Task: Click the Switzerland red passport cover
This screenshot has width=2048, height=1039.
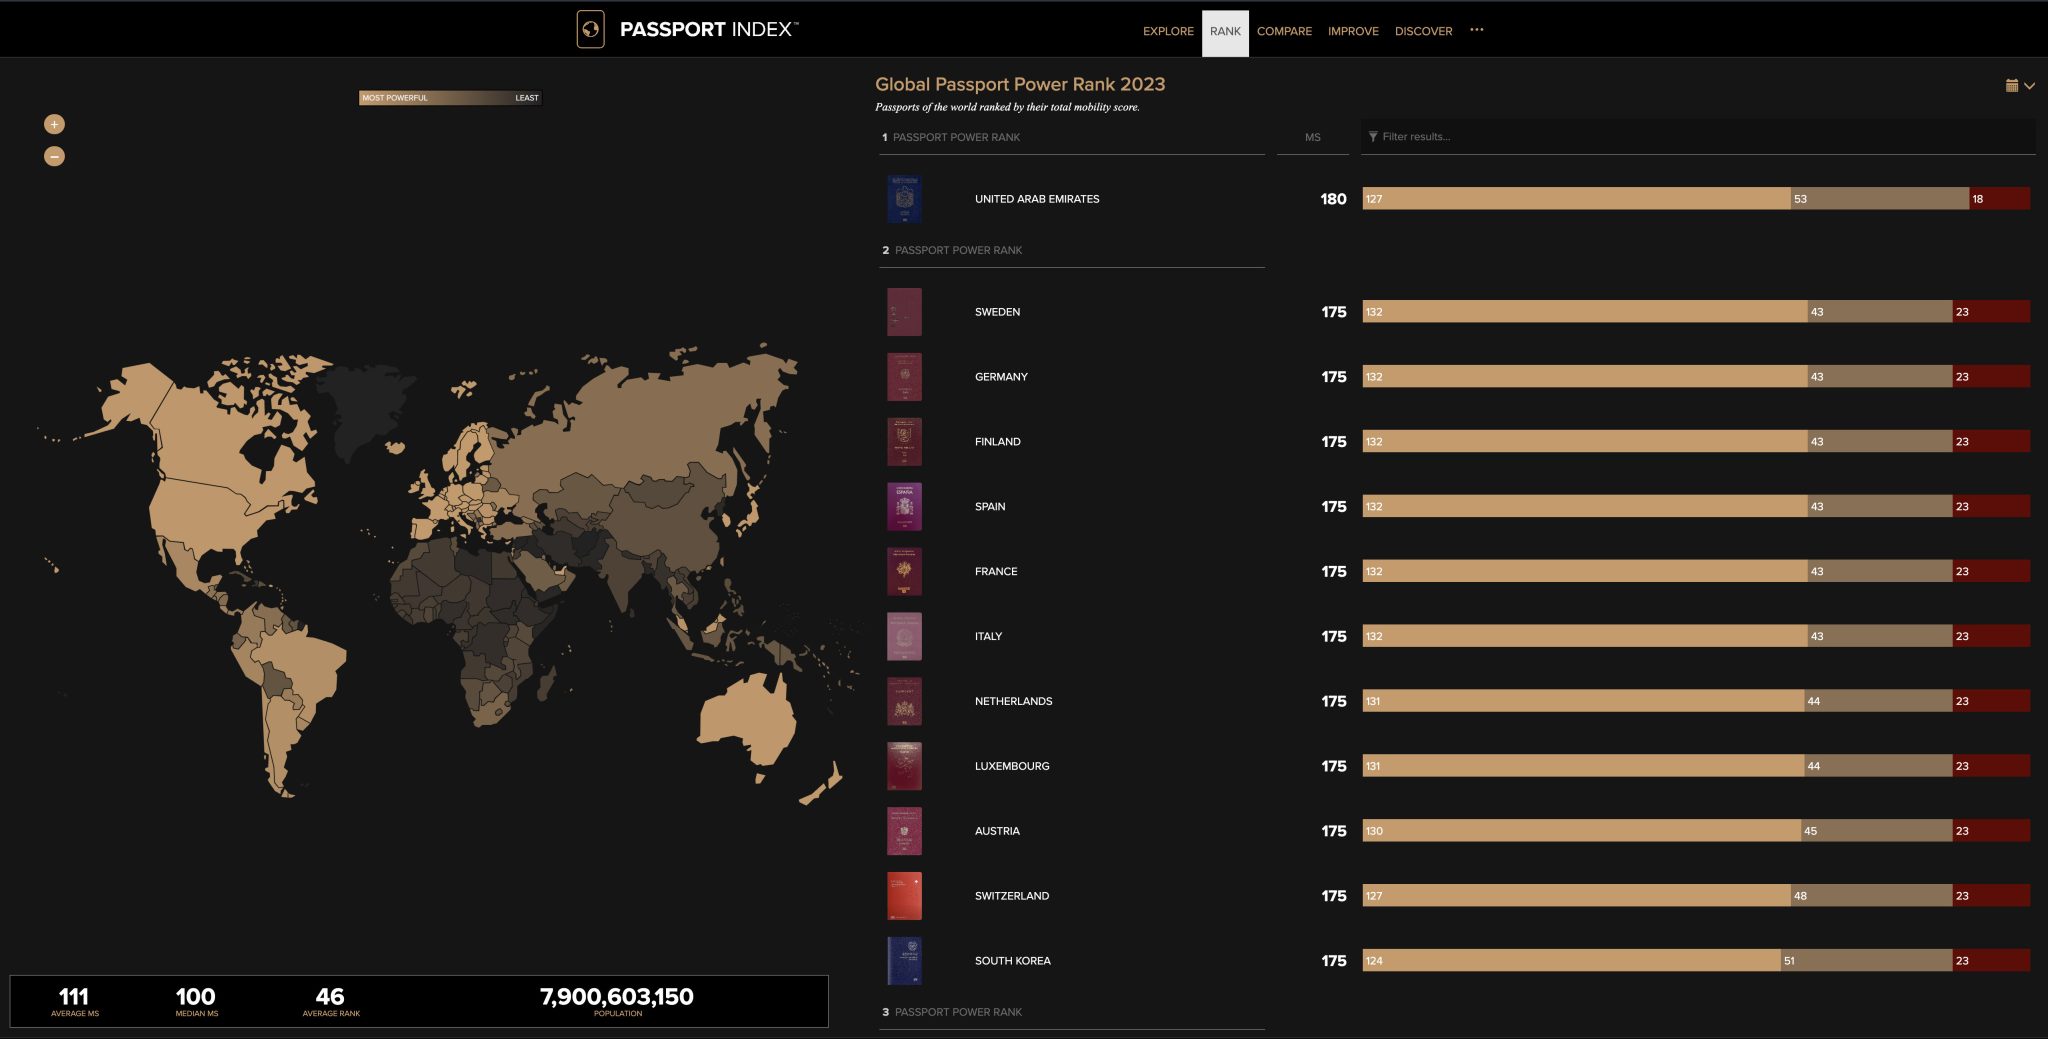Action: coord(904,896)
